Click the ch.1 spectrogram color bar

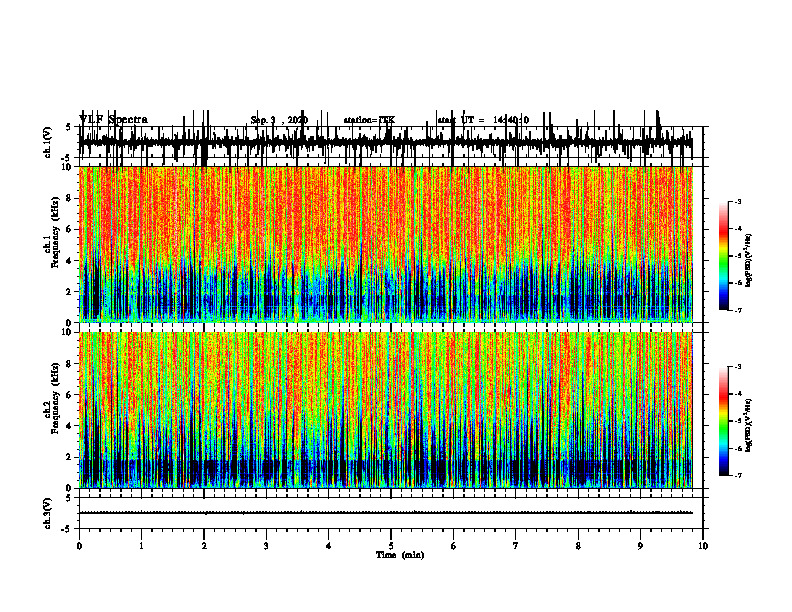(723, 256)
